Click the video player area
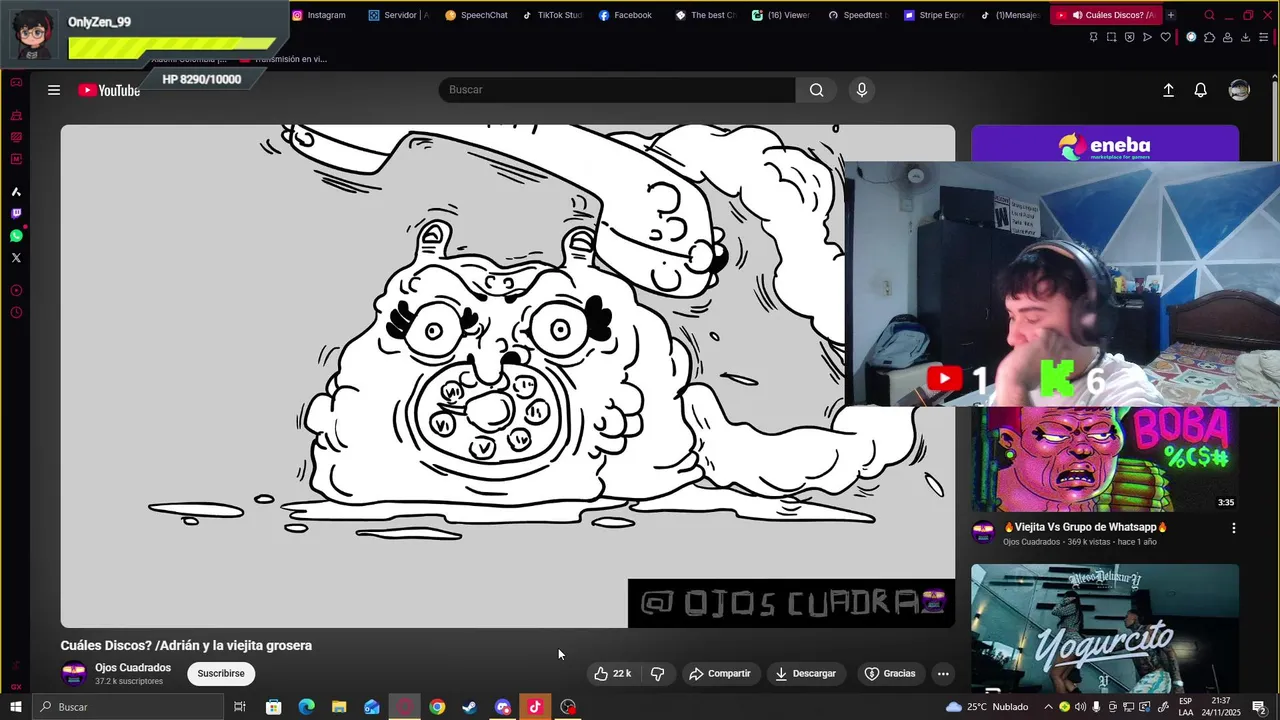The image size is (1280, 720). coord(508,376)
